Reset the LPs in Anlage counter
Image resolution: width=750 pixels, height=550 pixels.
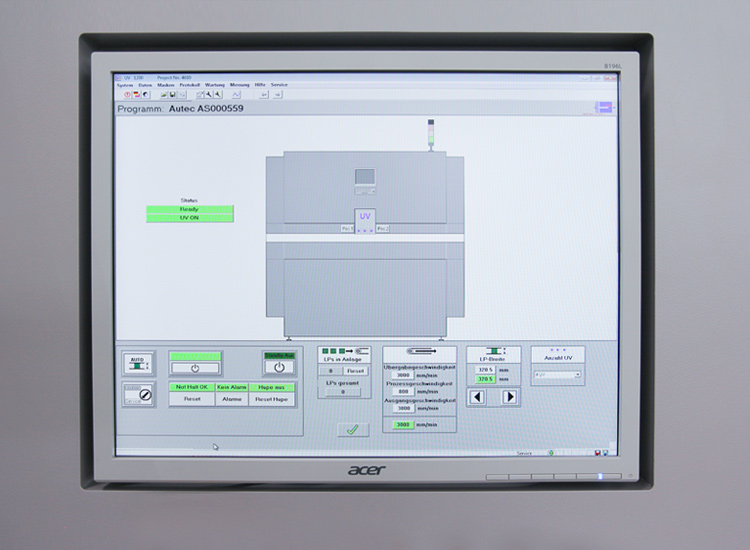[x=355, y=371]
